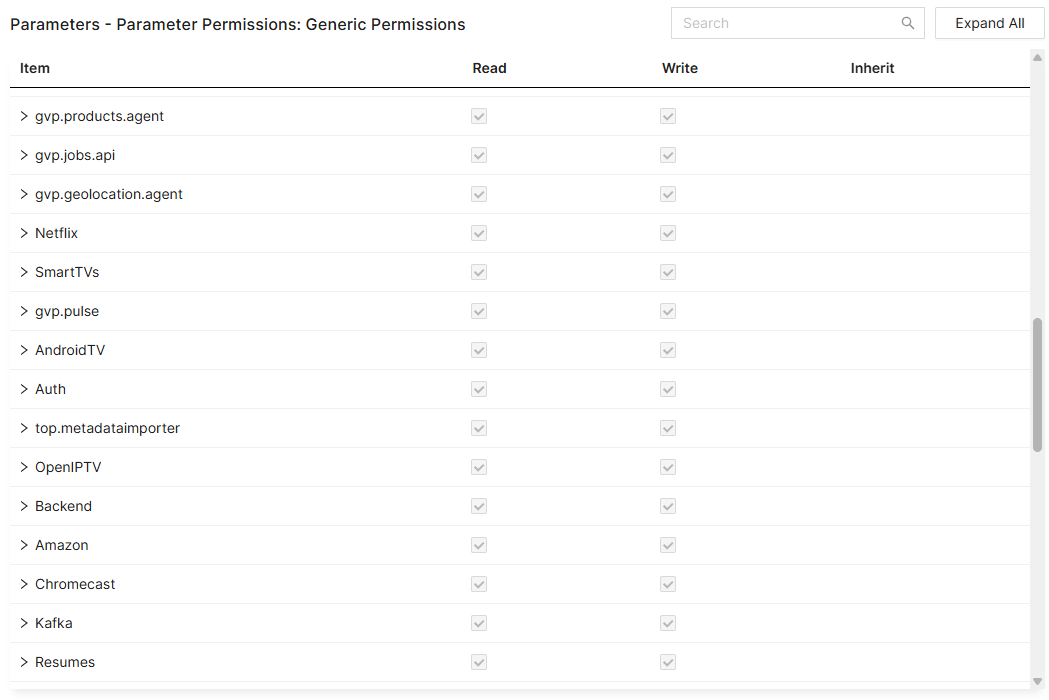This screenshot has height=700, width=1049.
Task: Expand the Netflix tree item
Action: (x=24, y=233)
